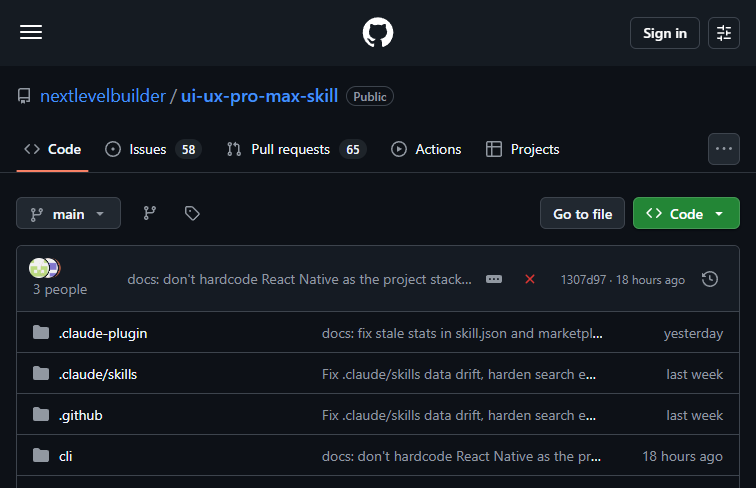Screen dimensions: 756x488
Task: Open latest commit message about React Native
Action: pos(299,280)
